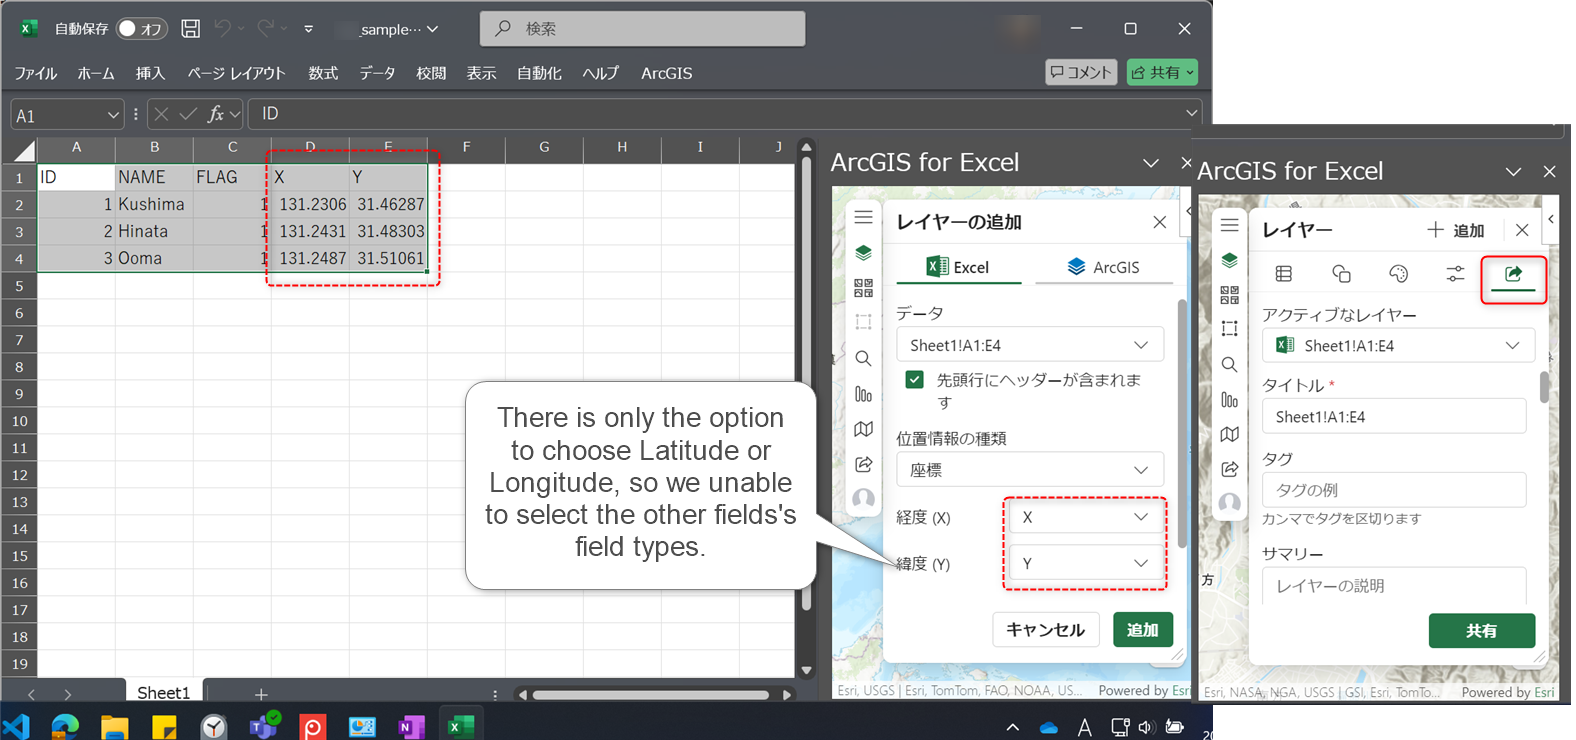Click the magnifier search icon in the Add Layer pane sidebar
Image resolution: width=1576 pixels, height=740 pixels.
pyautogui.click(x=864, y=358)
